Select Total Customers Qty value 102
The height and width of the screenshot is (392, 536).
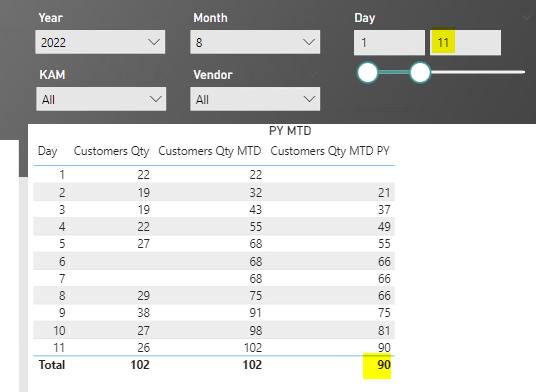(x=140, y=365)
